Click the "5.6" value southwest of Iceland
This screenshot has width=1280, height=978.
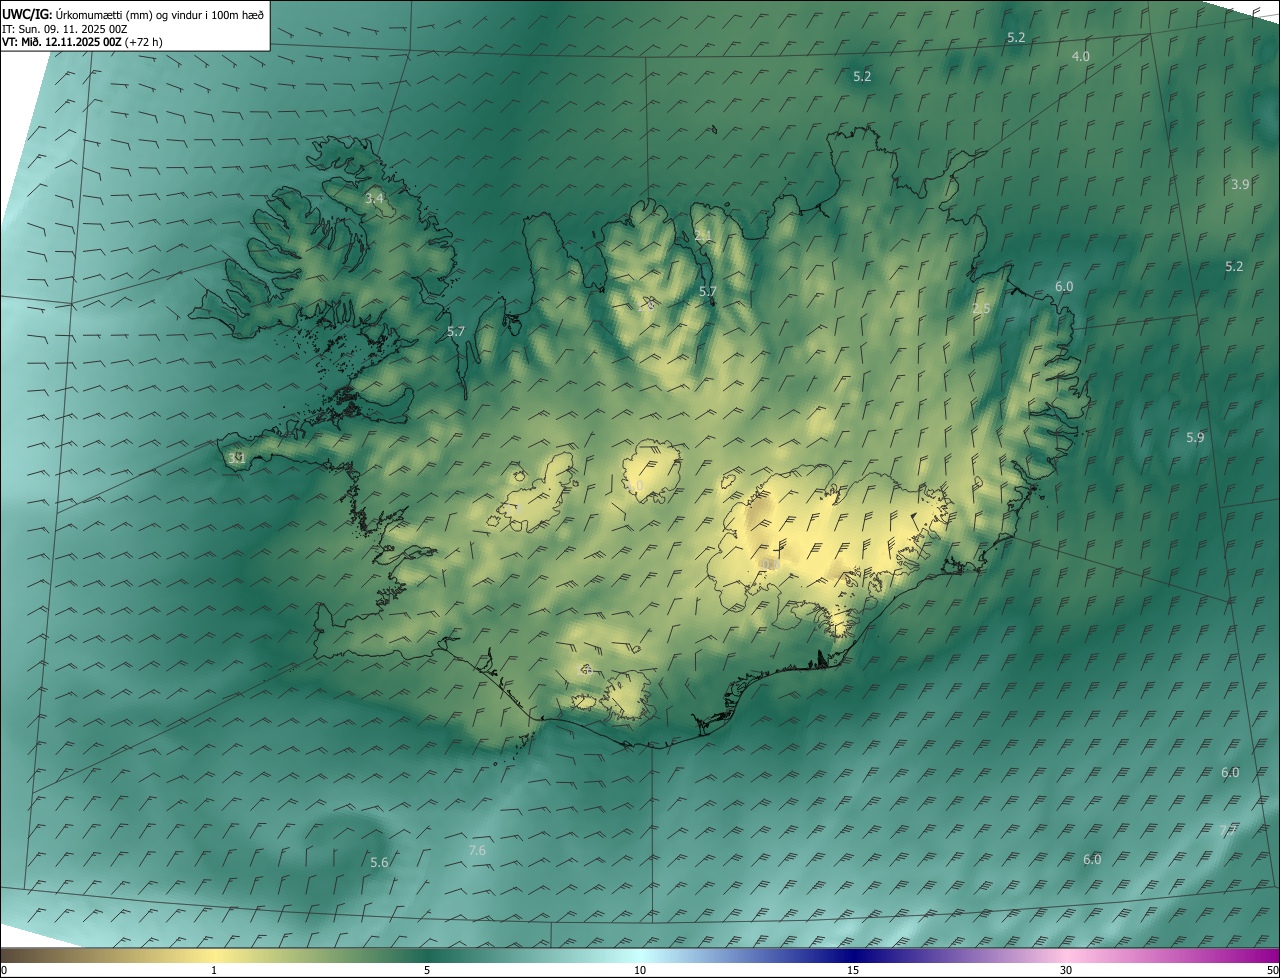point(379,863)
